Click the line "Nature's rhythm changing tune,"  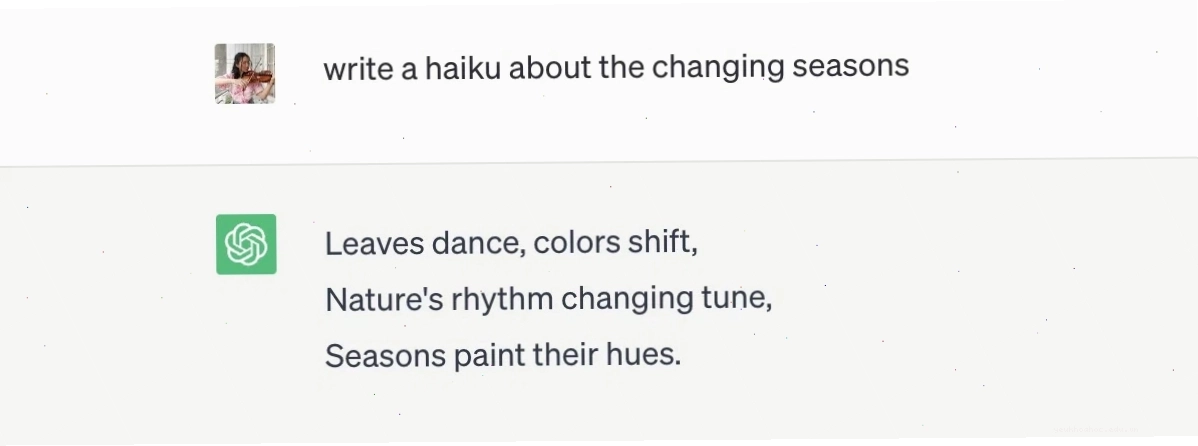549,299
